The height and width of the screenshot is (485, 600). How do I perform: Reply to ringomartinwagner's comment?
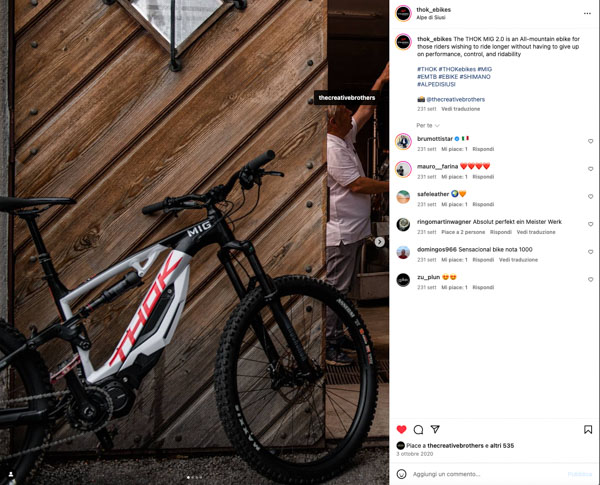tap(501, 232)
